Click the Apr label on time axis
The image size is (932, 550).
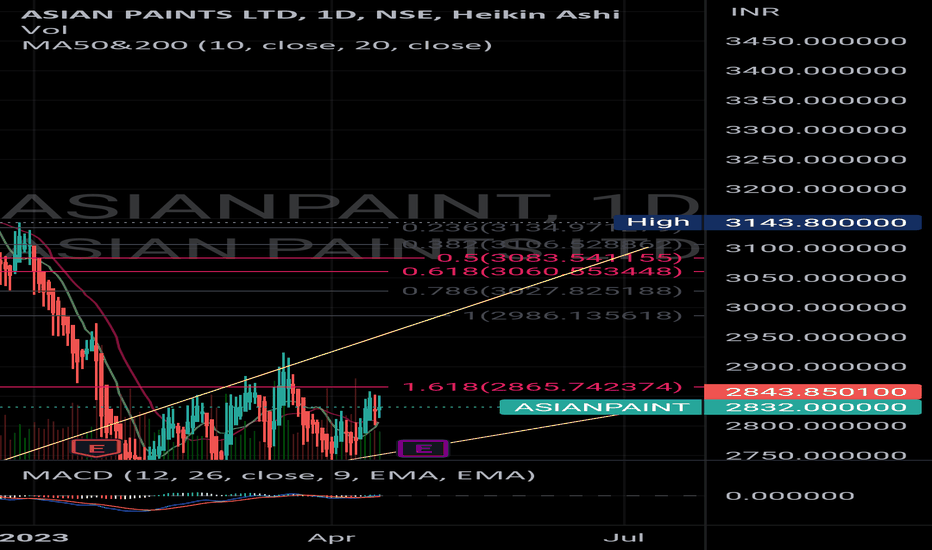[331, 538]
